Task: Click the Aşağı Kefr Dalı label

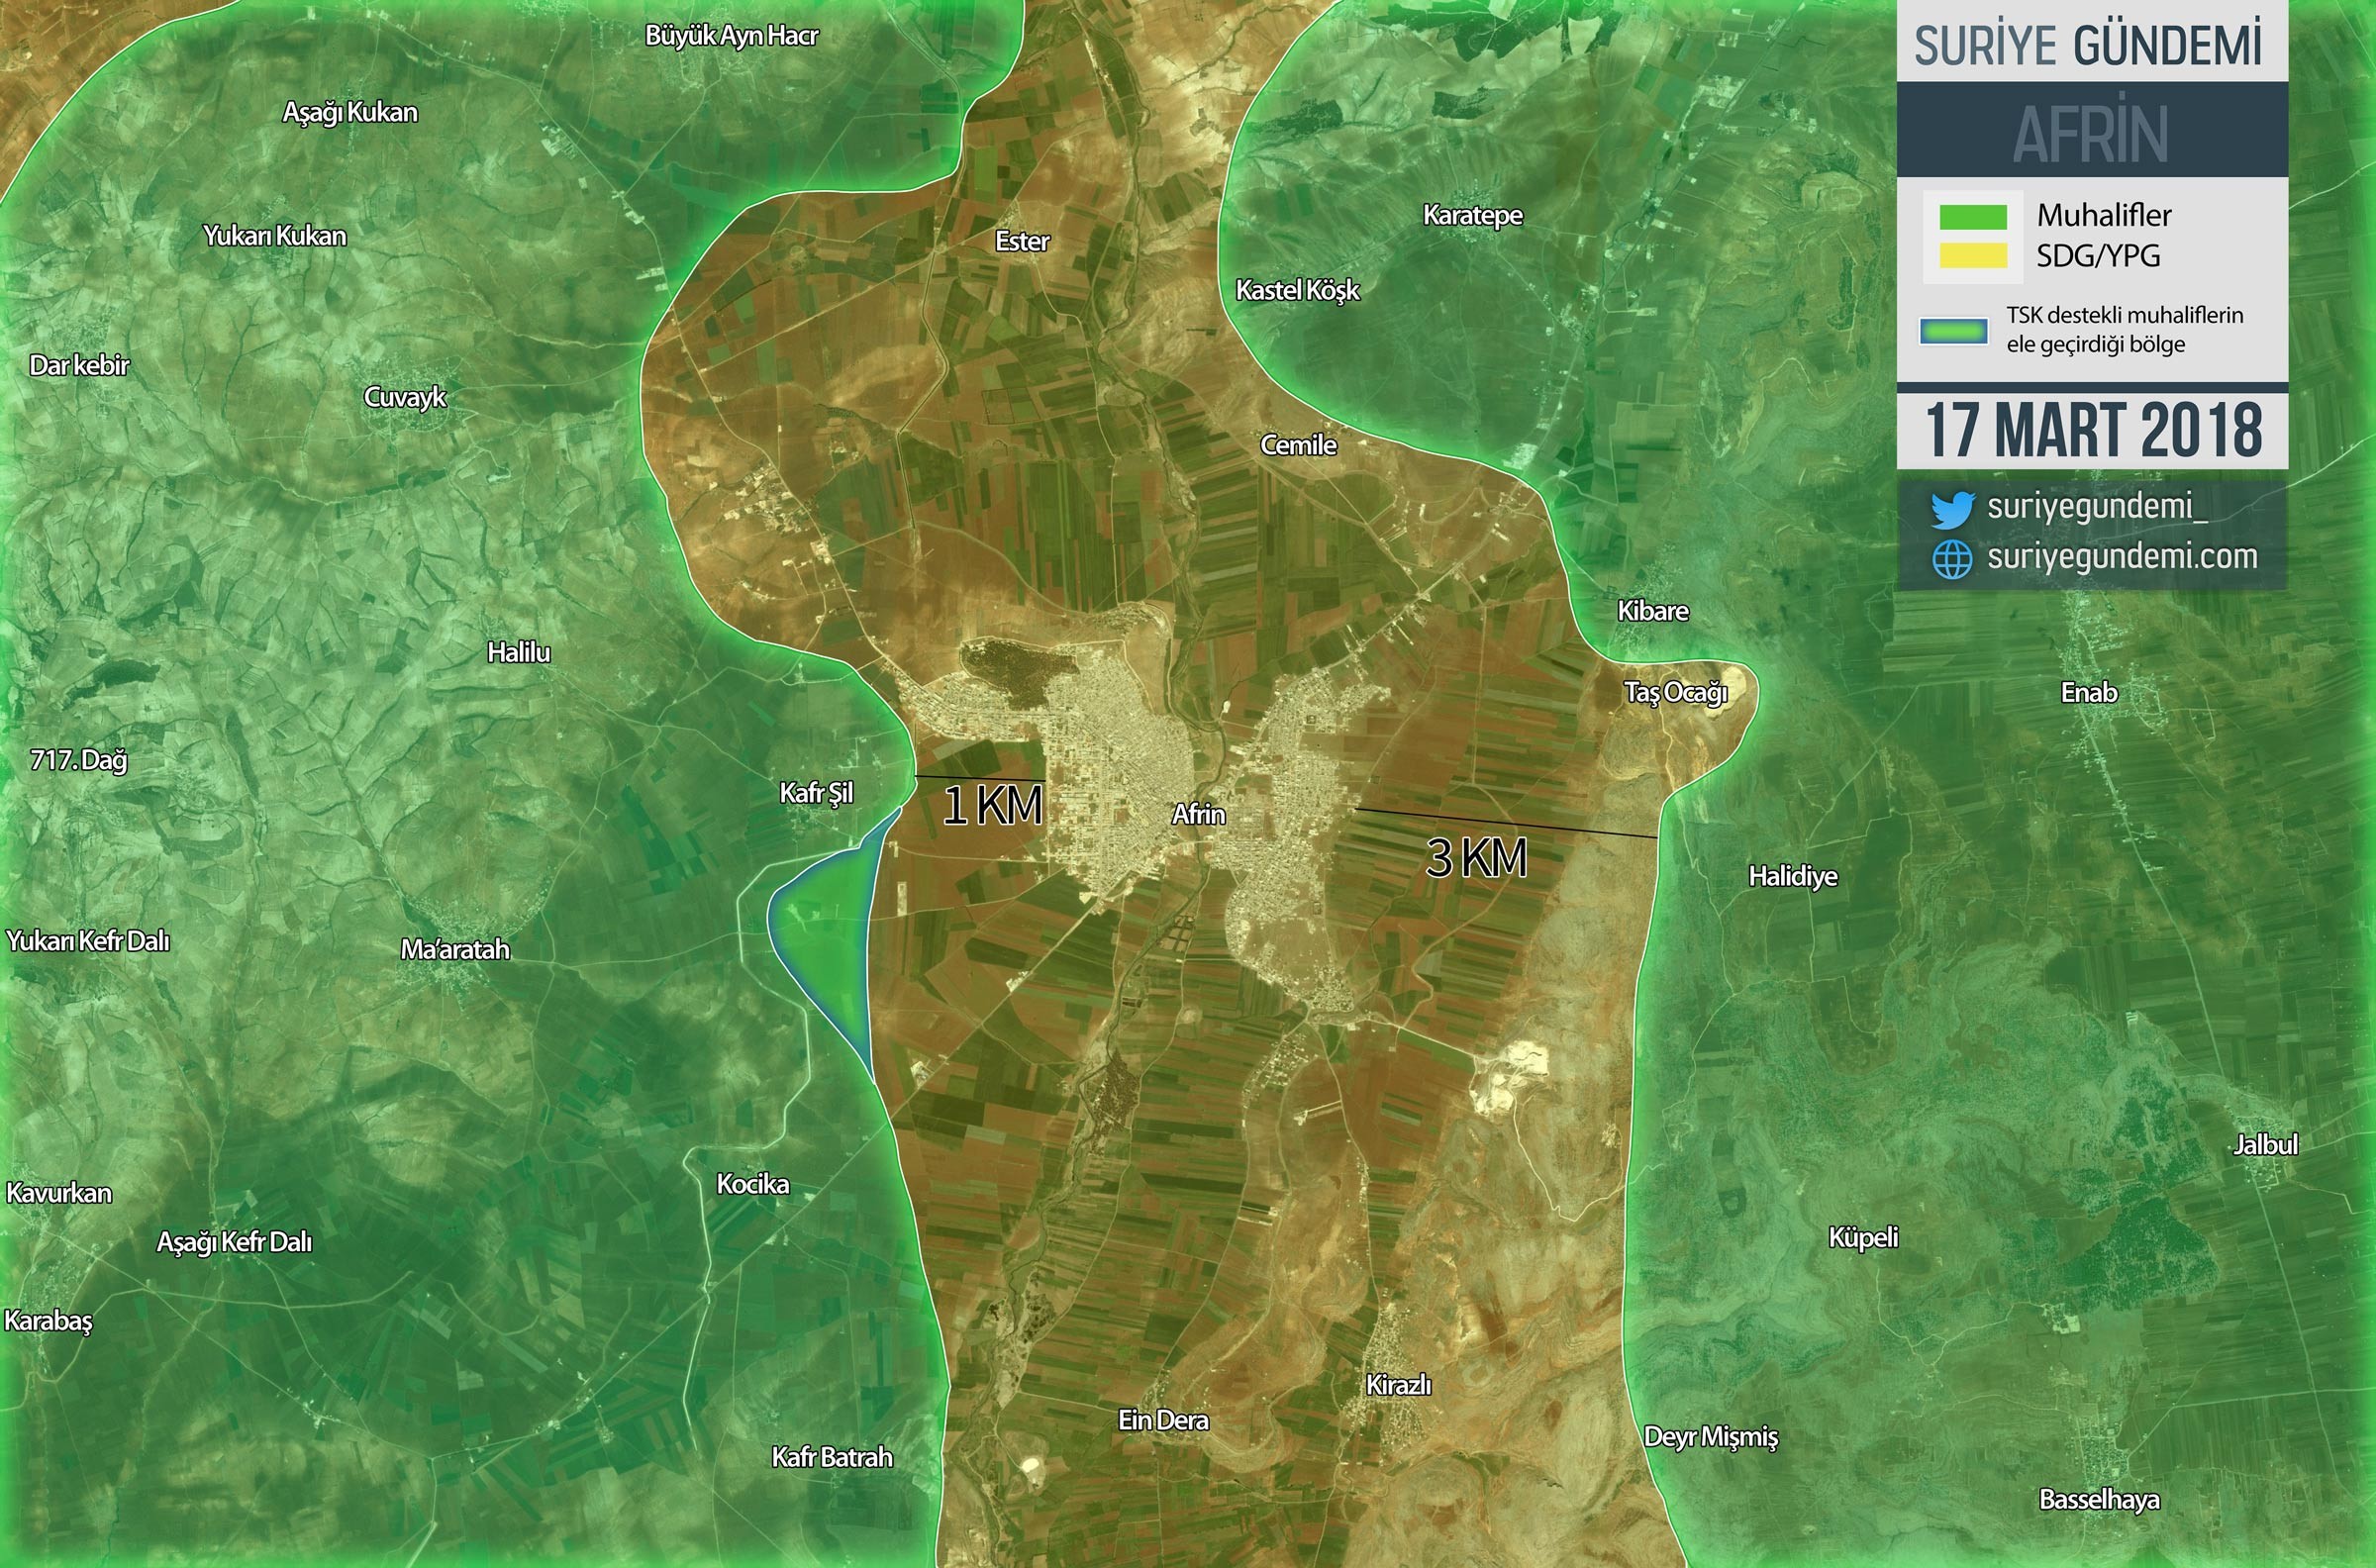Action: pos(234,1244)
